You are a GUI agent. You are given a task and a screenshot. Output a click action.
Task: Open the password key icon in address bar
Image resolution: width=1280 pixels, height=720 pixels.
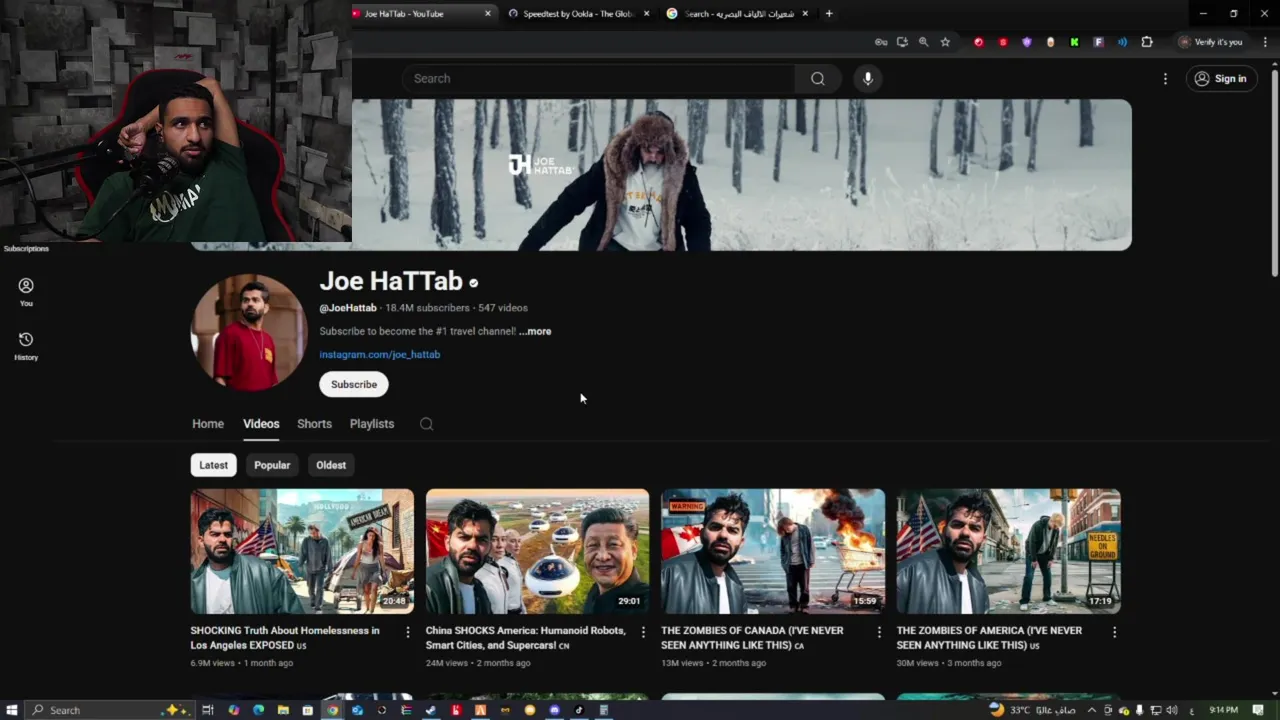(x=880, y=42)
